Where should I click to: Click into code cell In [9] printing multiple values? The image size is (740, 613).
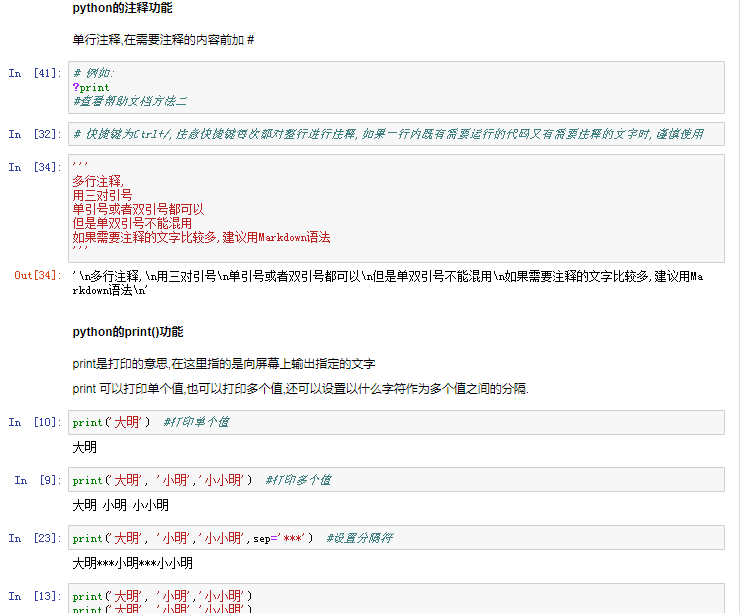pyautogui.click(x=396, y=480)
